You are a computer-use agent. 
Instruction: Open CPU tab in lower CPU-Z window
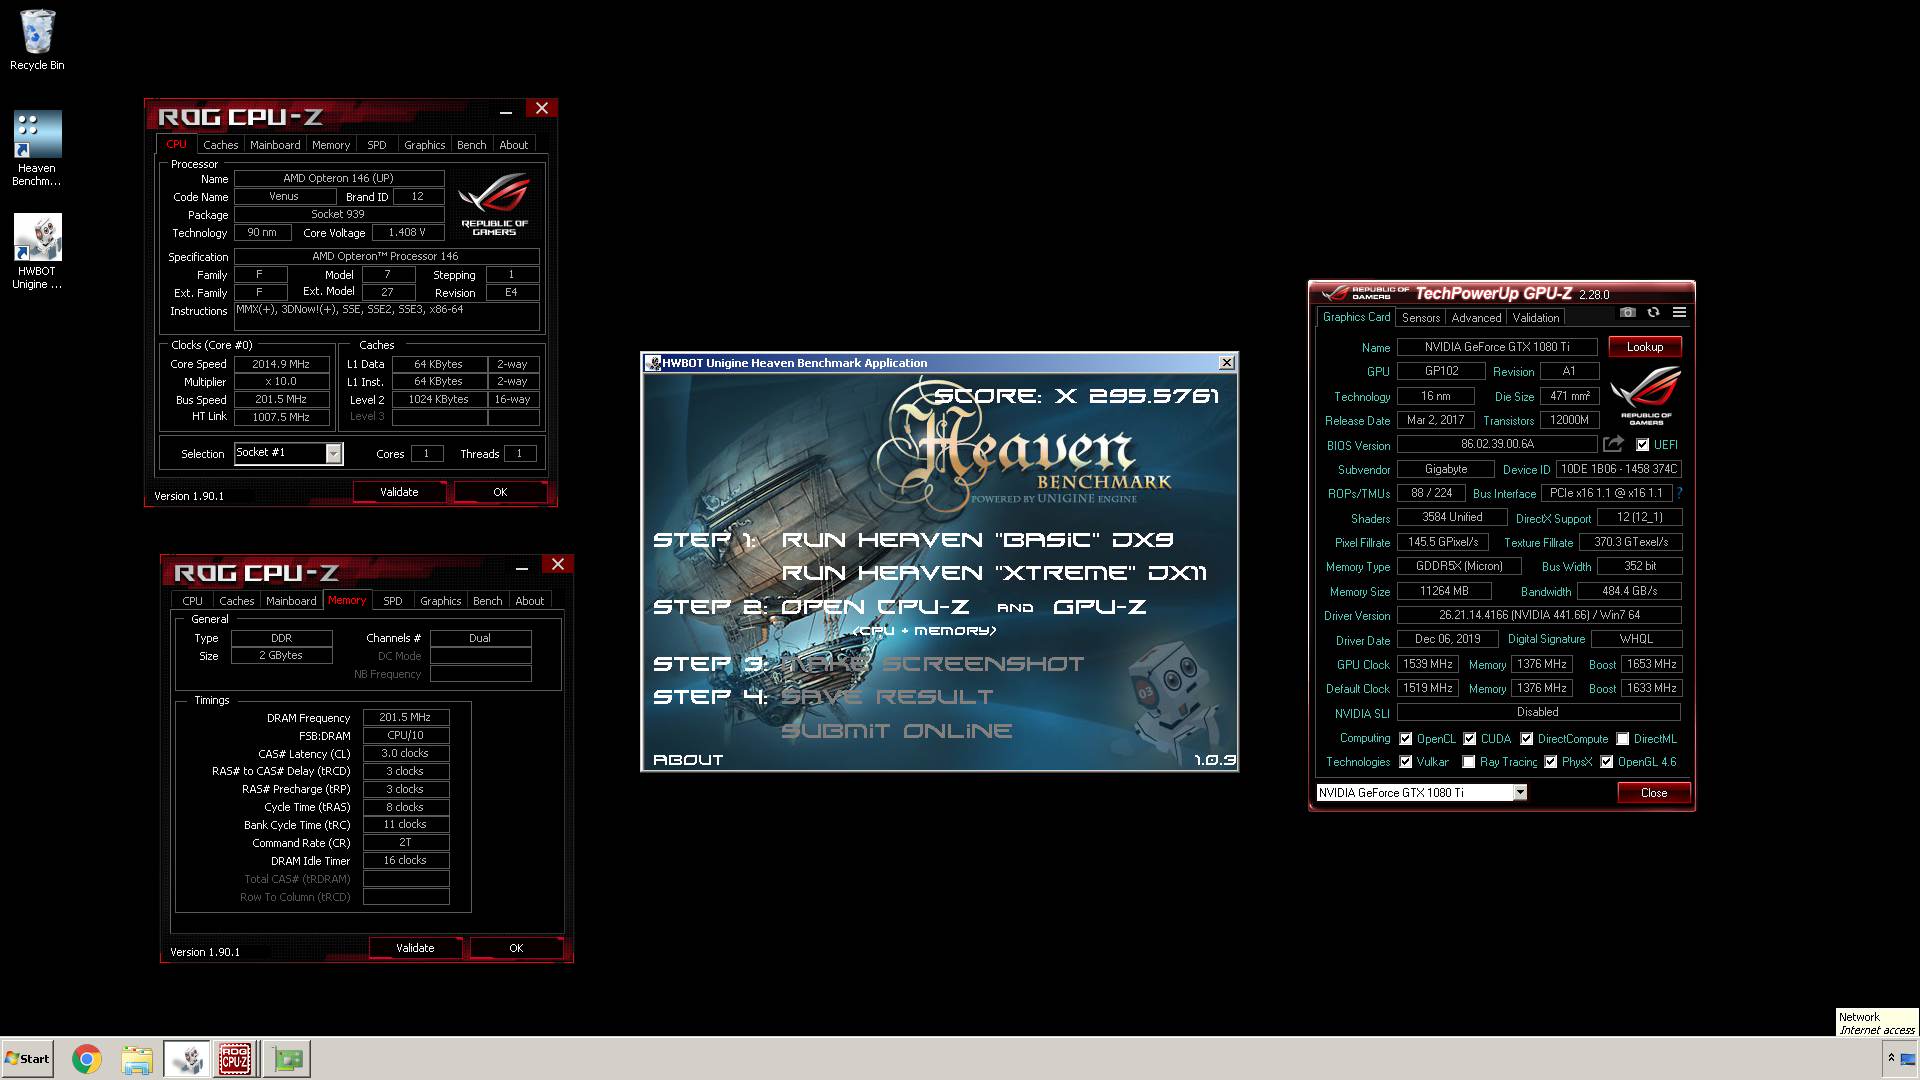pos(192,601)
